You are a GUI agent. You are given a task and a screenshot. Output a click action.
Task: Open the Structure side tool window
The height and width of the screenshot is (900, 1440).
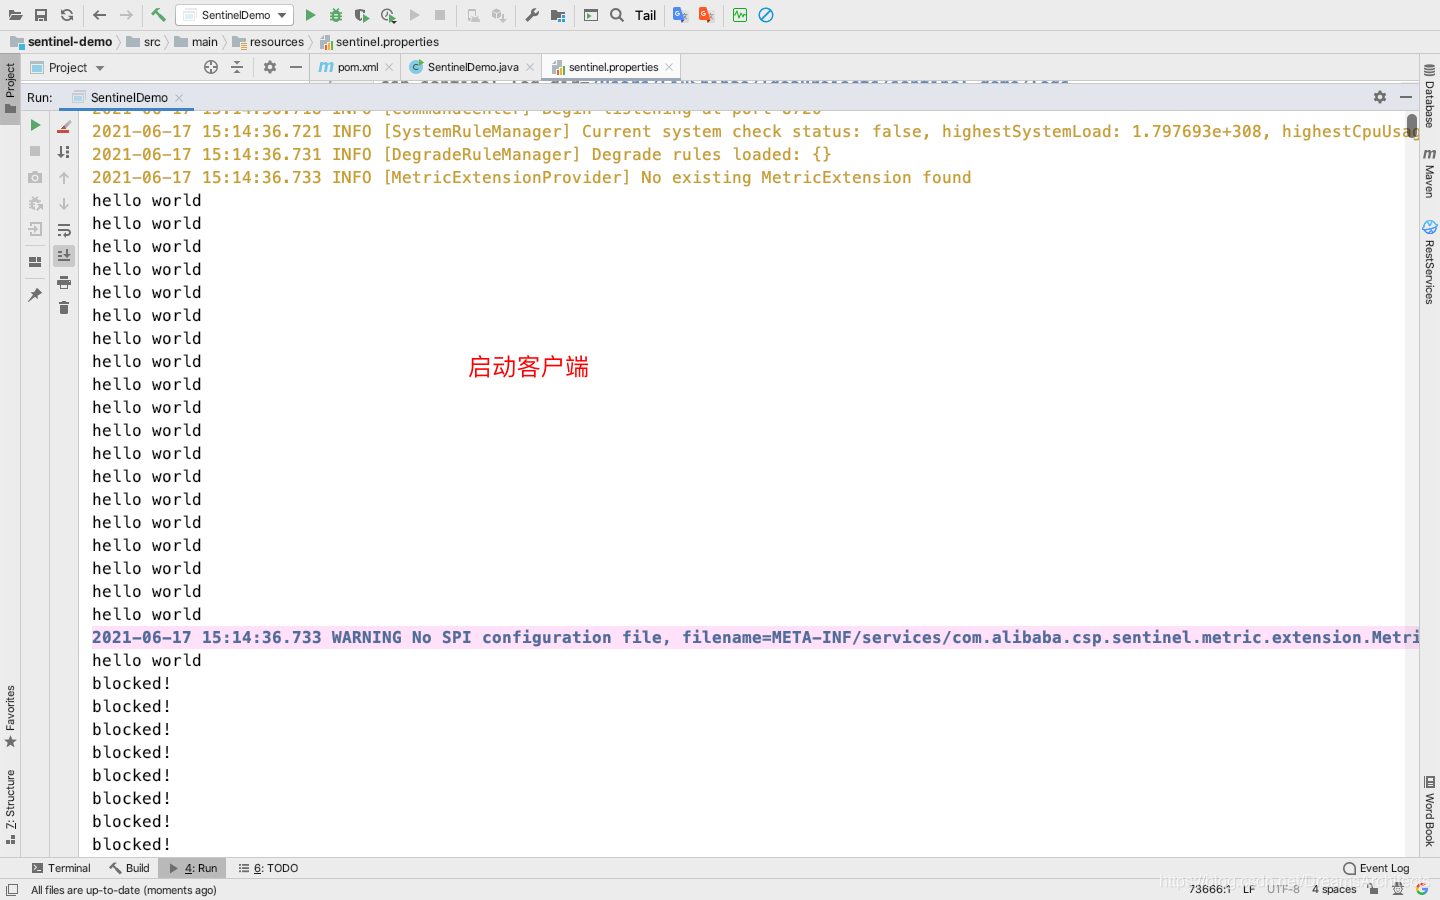[10, 806]
